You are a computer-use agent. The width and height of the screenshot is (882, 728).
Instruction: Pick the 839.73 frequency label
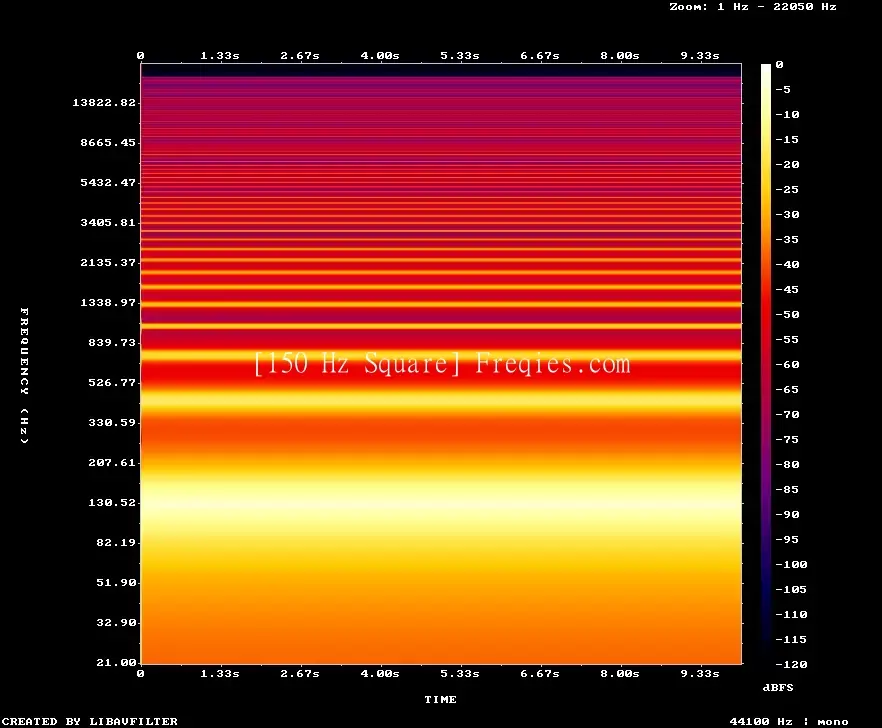[x=112, y=342]
